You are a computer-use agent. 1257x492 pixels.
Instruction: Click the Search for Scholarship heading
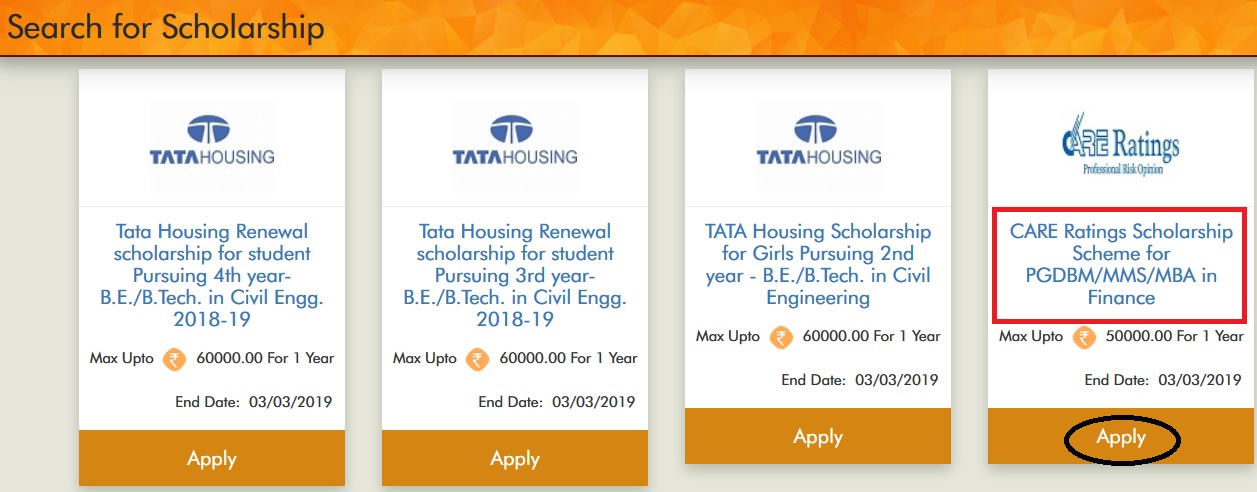tap(166, 27)
